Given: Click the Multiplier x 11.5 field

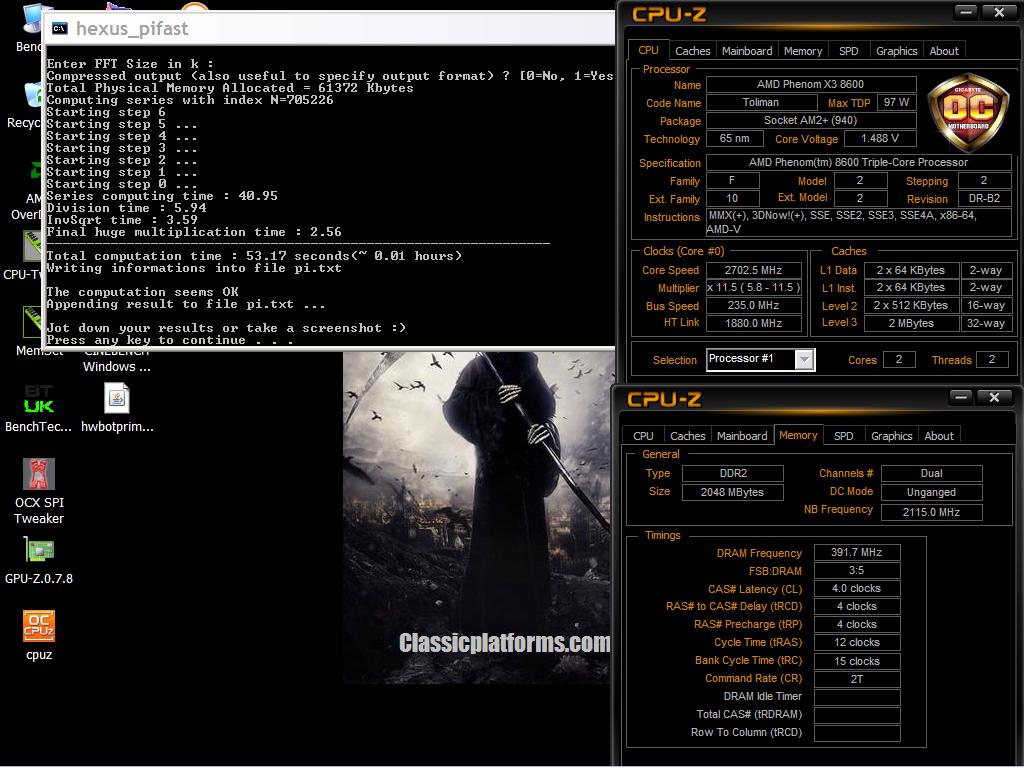Looking at the screenshot, I should pyautogui.click(x=753, y=287).
